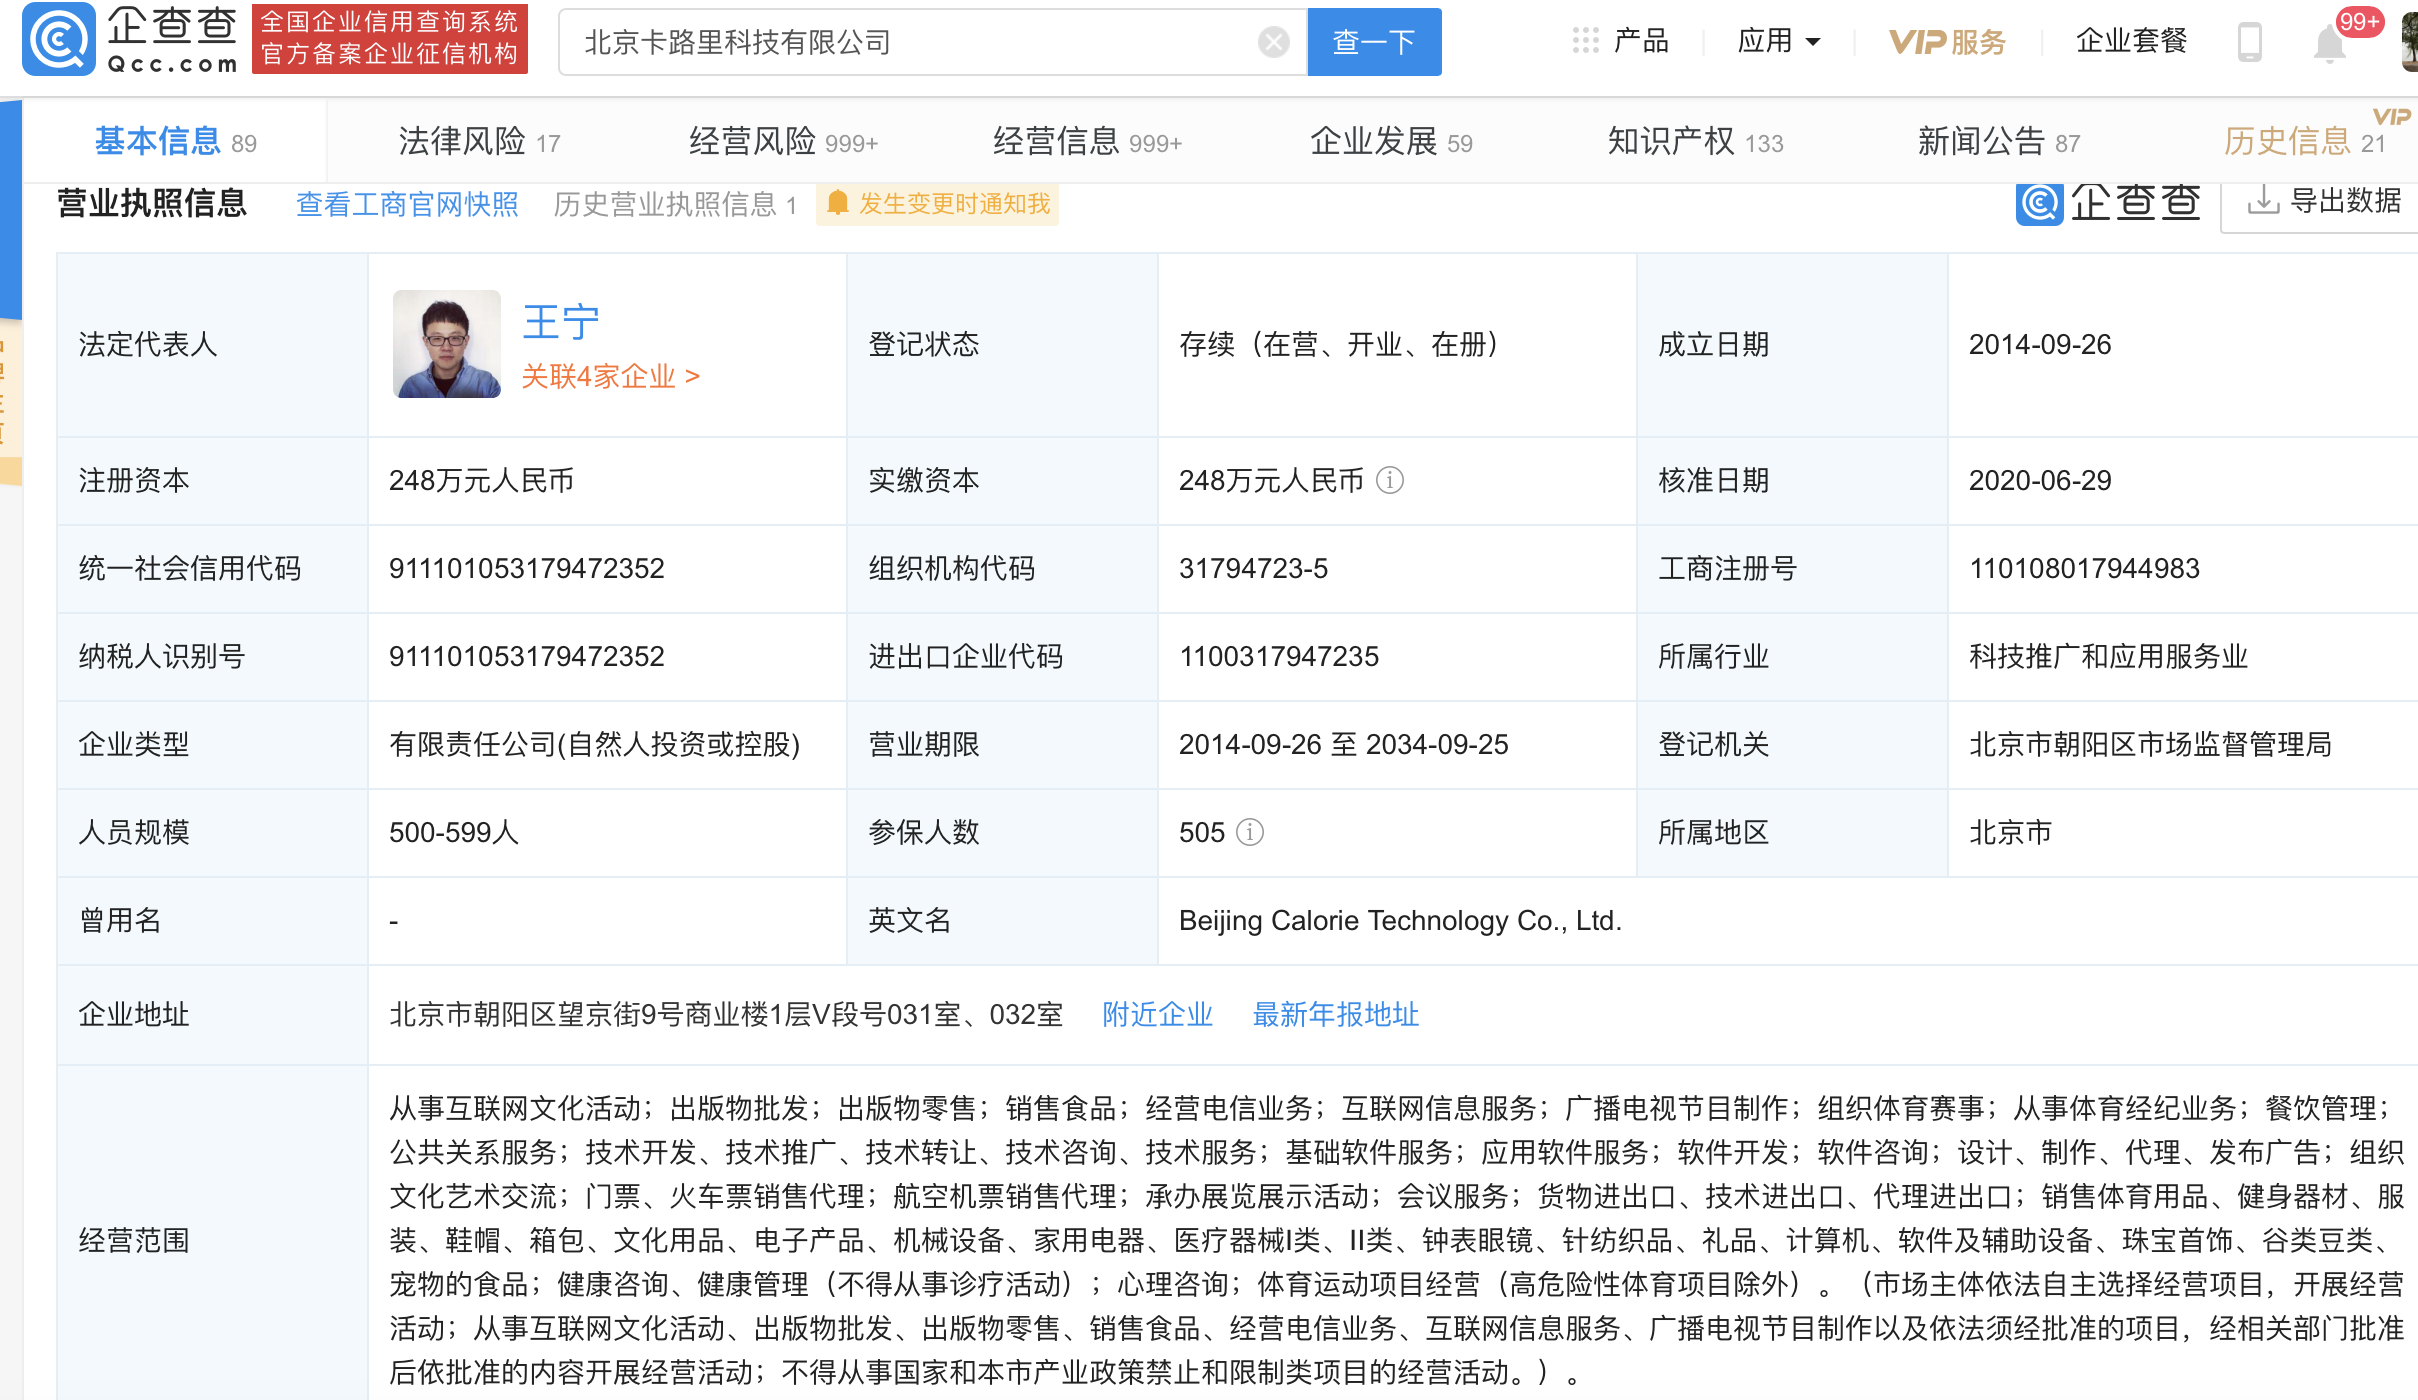
Task: Click 发生变更时通知我 alert button
Action: click(x=937, y=204)
